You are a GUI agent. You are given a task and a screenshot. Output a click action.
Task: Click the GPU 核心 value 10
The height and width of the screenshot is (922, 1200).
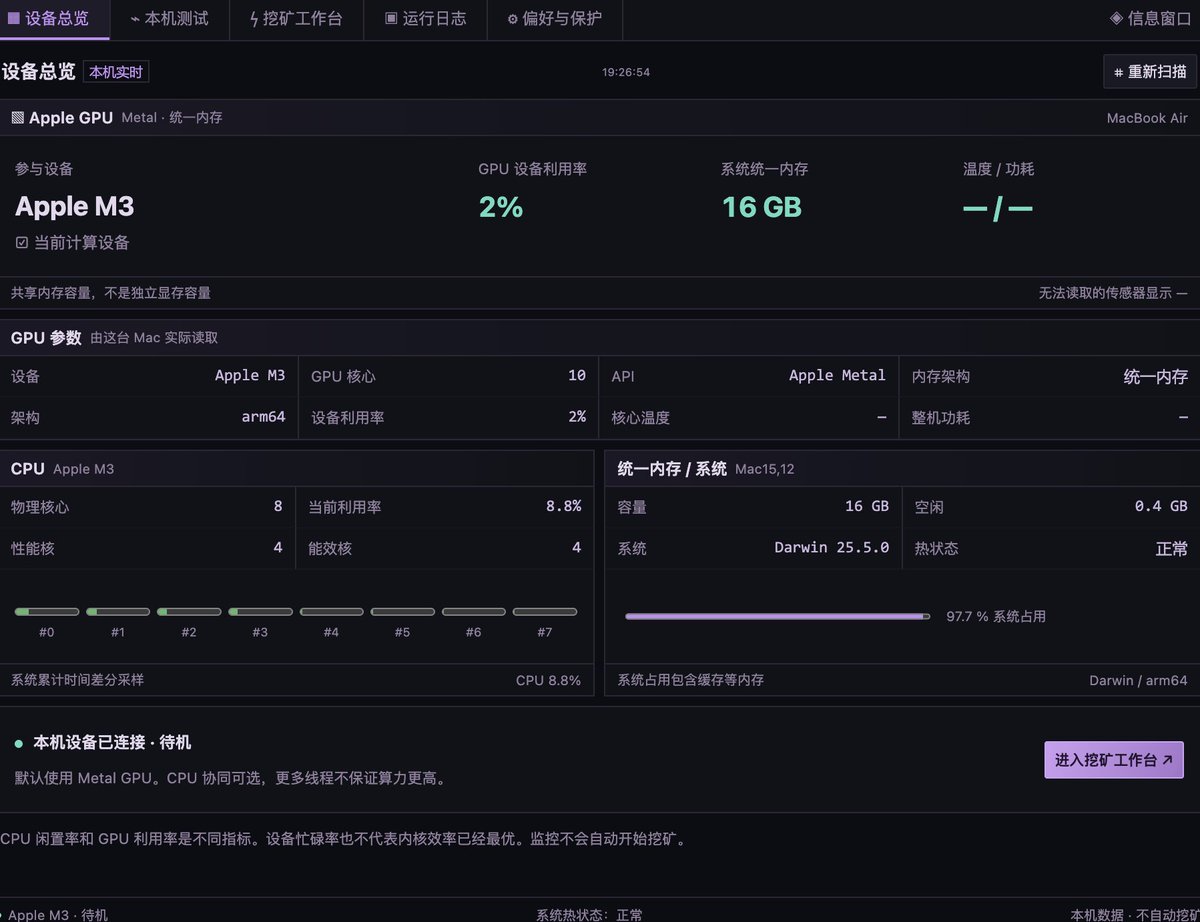click(577, 376)
